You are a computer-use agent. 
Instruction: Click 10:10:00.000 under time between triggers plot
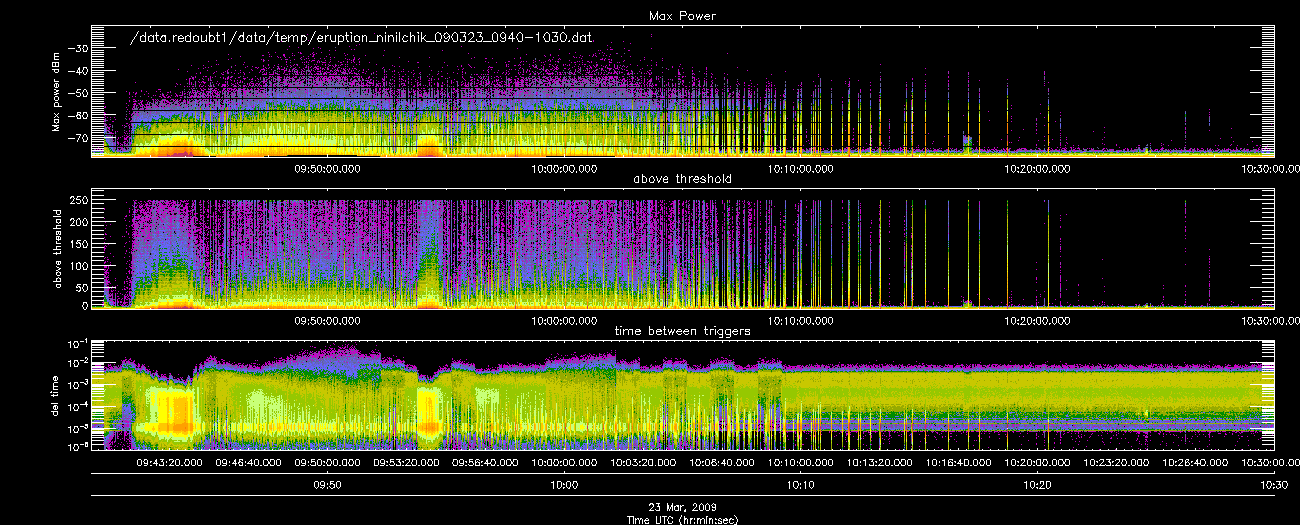click(x=801, y=463)
